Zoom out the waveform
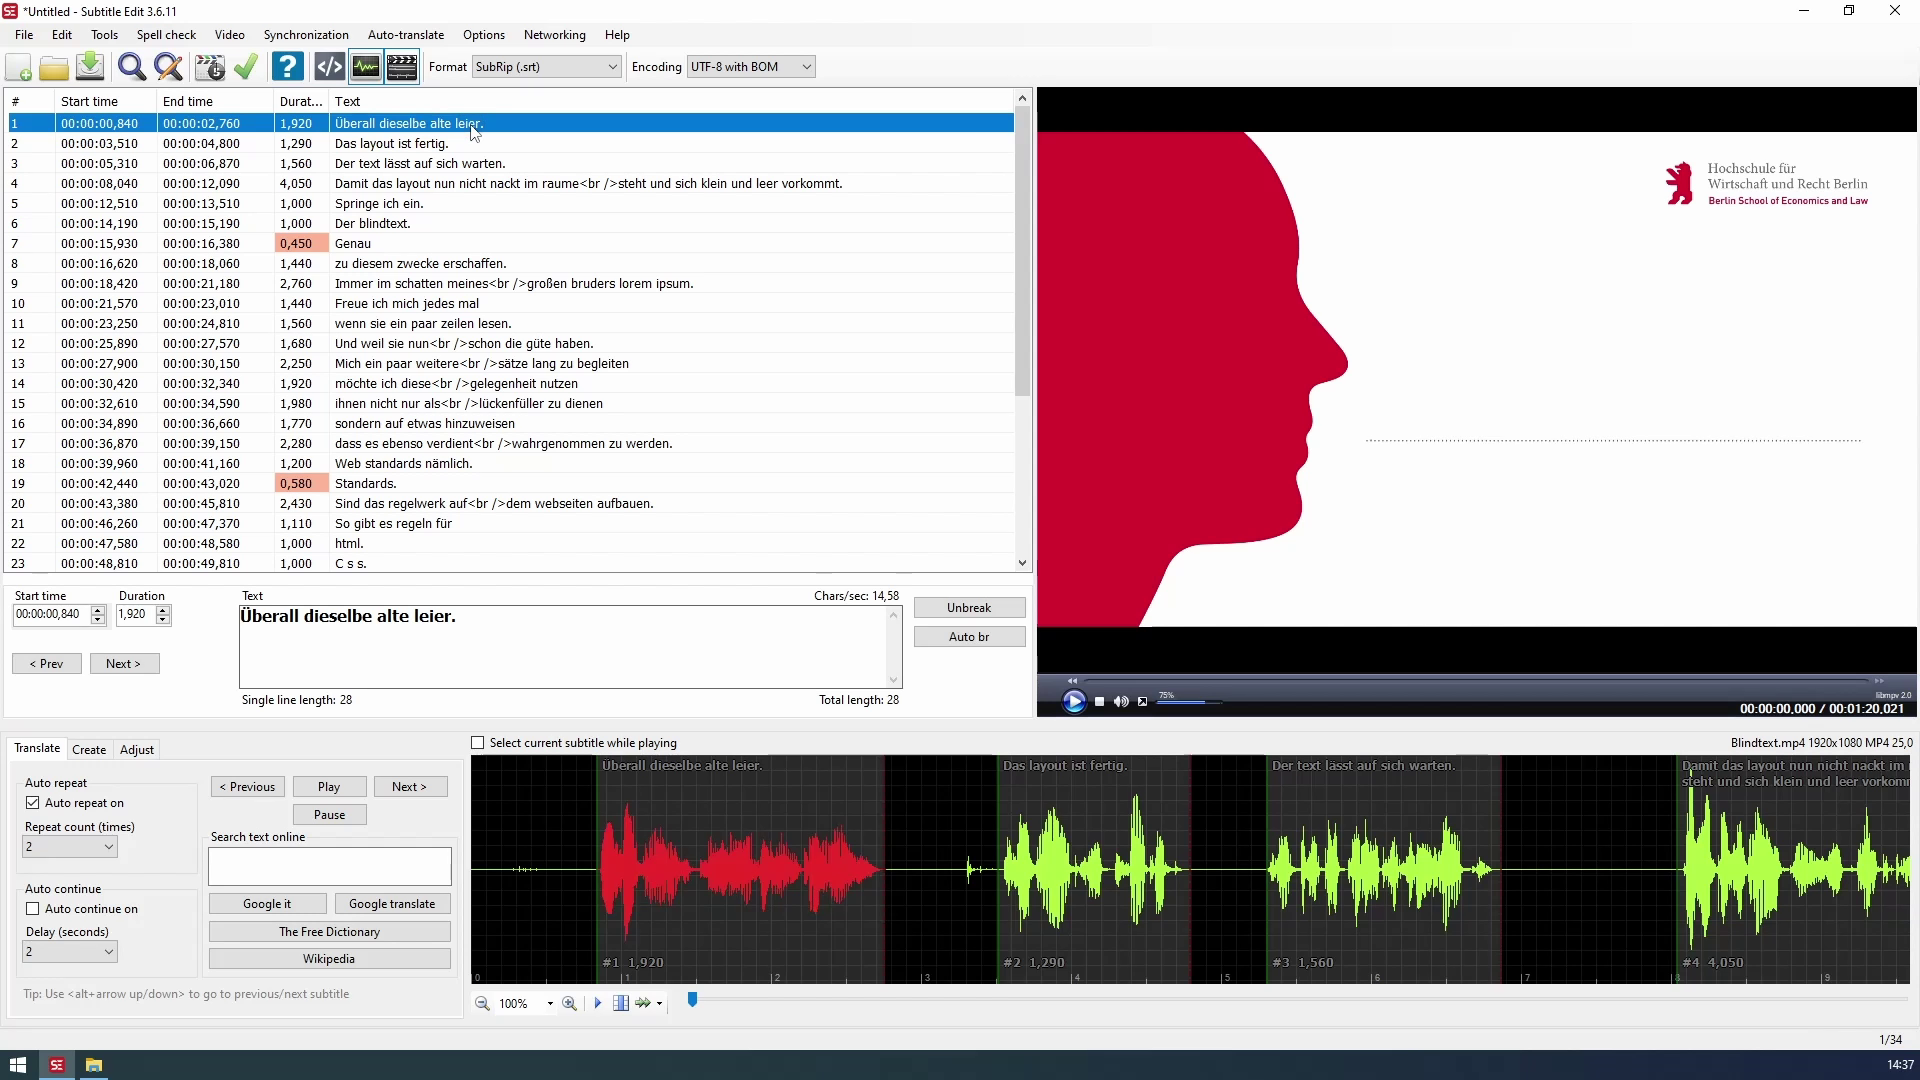Viewport: 1920px width, 1080px height. click(482, 1003)
